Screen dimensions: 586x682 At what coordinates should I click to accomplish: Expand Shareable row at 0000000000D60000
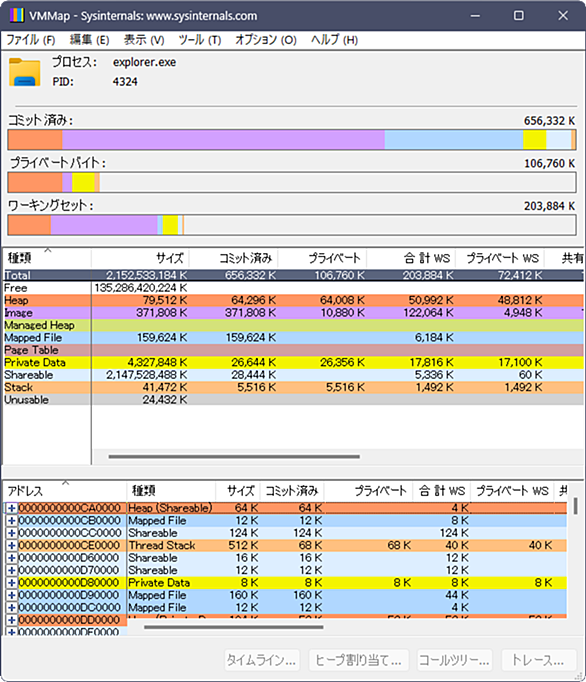point(12,558)
